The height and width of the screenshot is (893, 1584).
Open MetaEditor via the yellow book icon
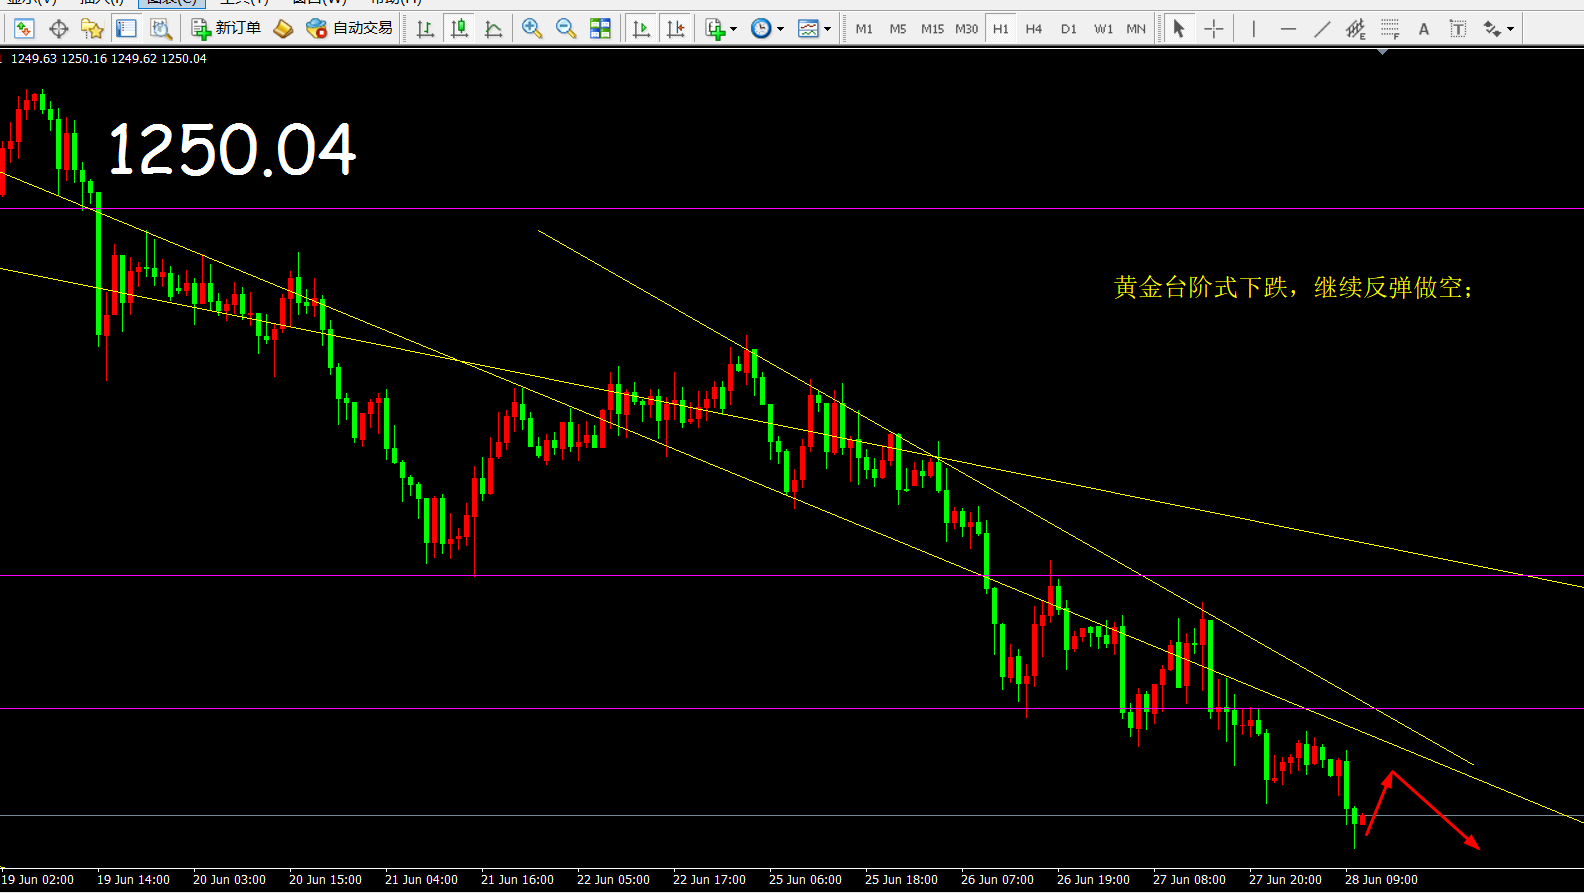tap(283, 29)
